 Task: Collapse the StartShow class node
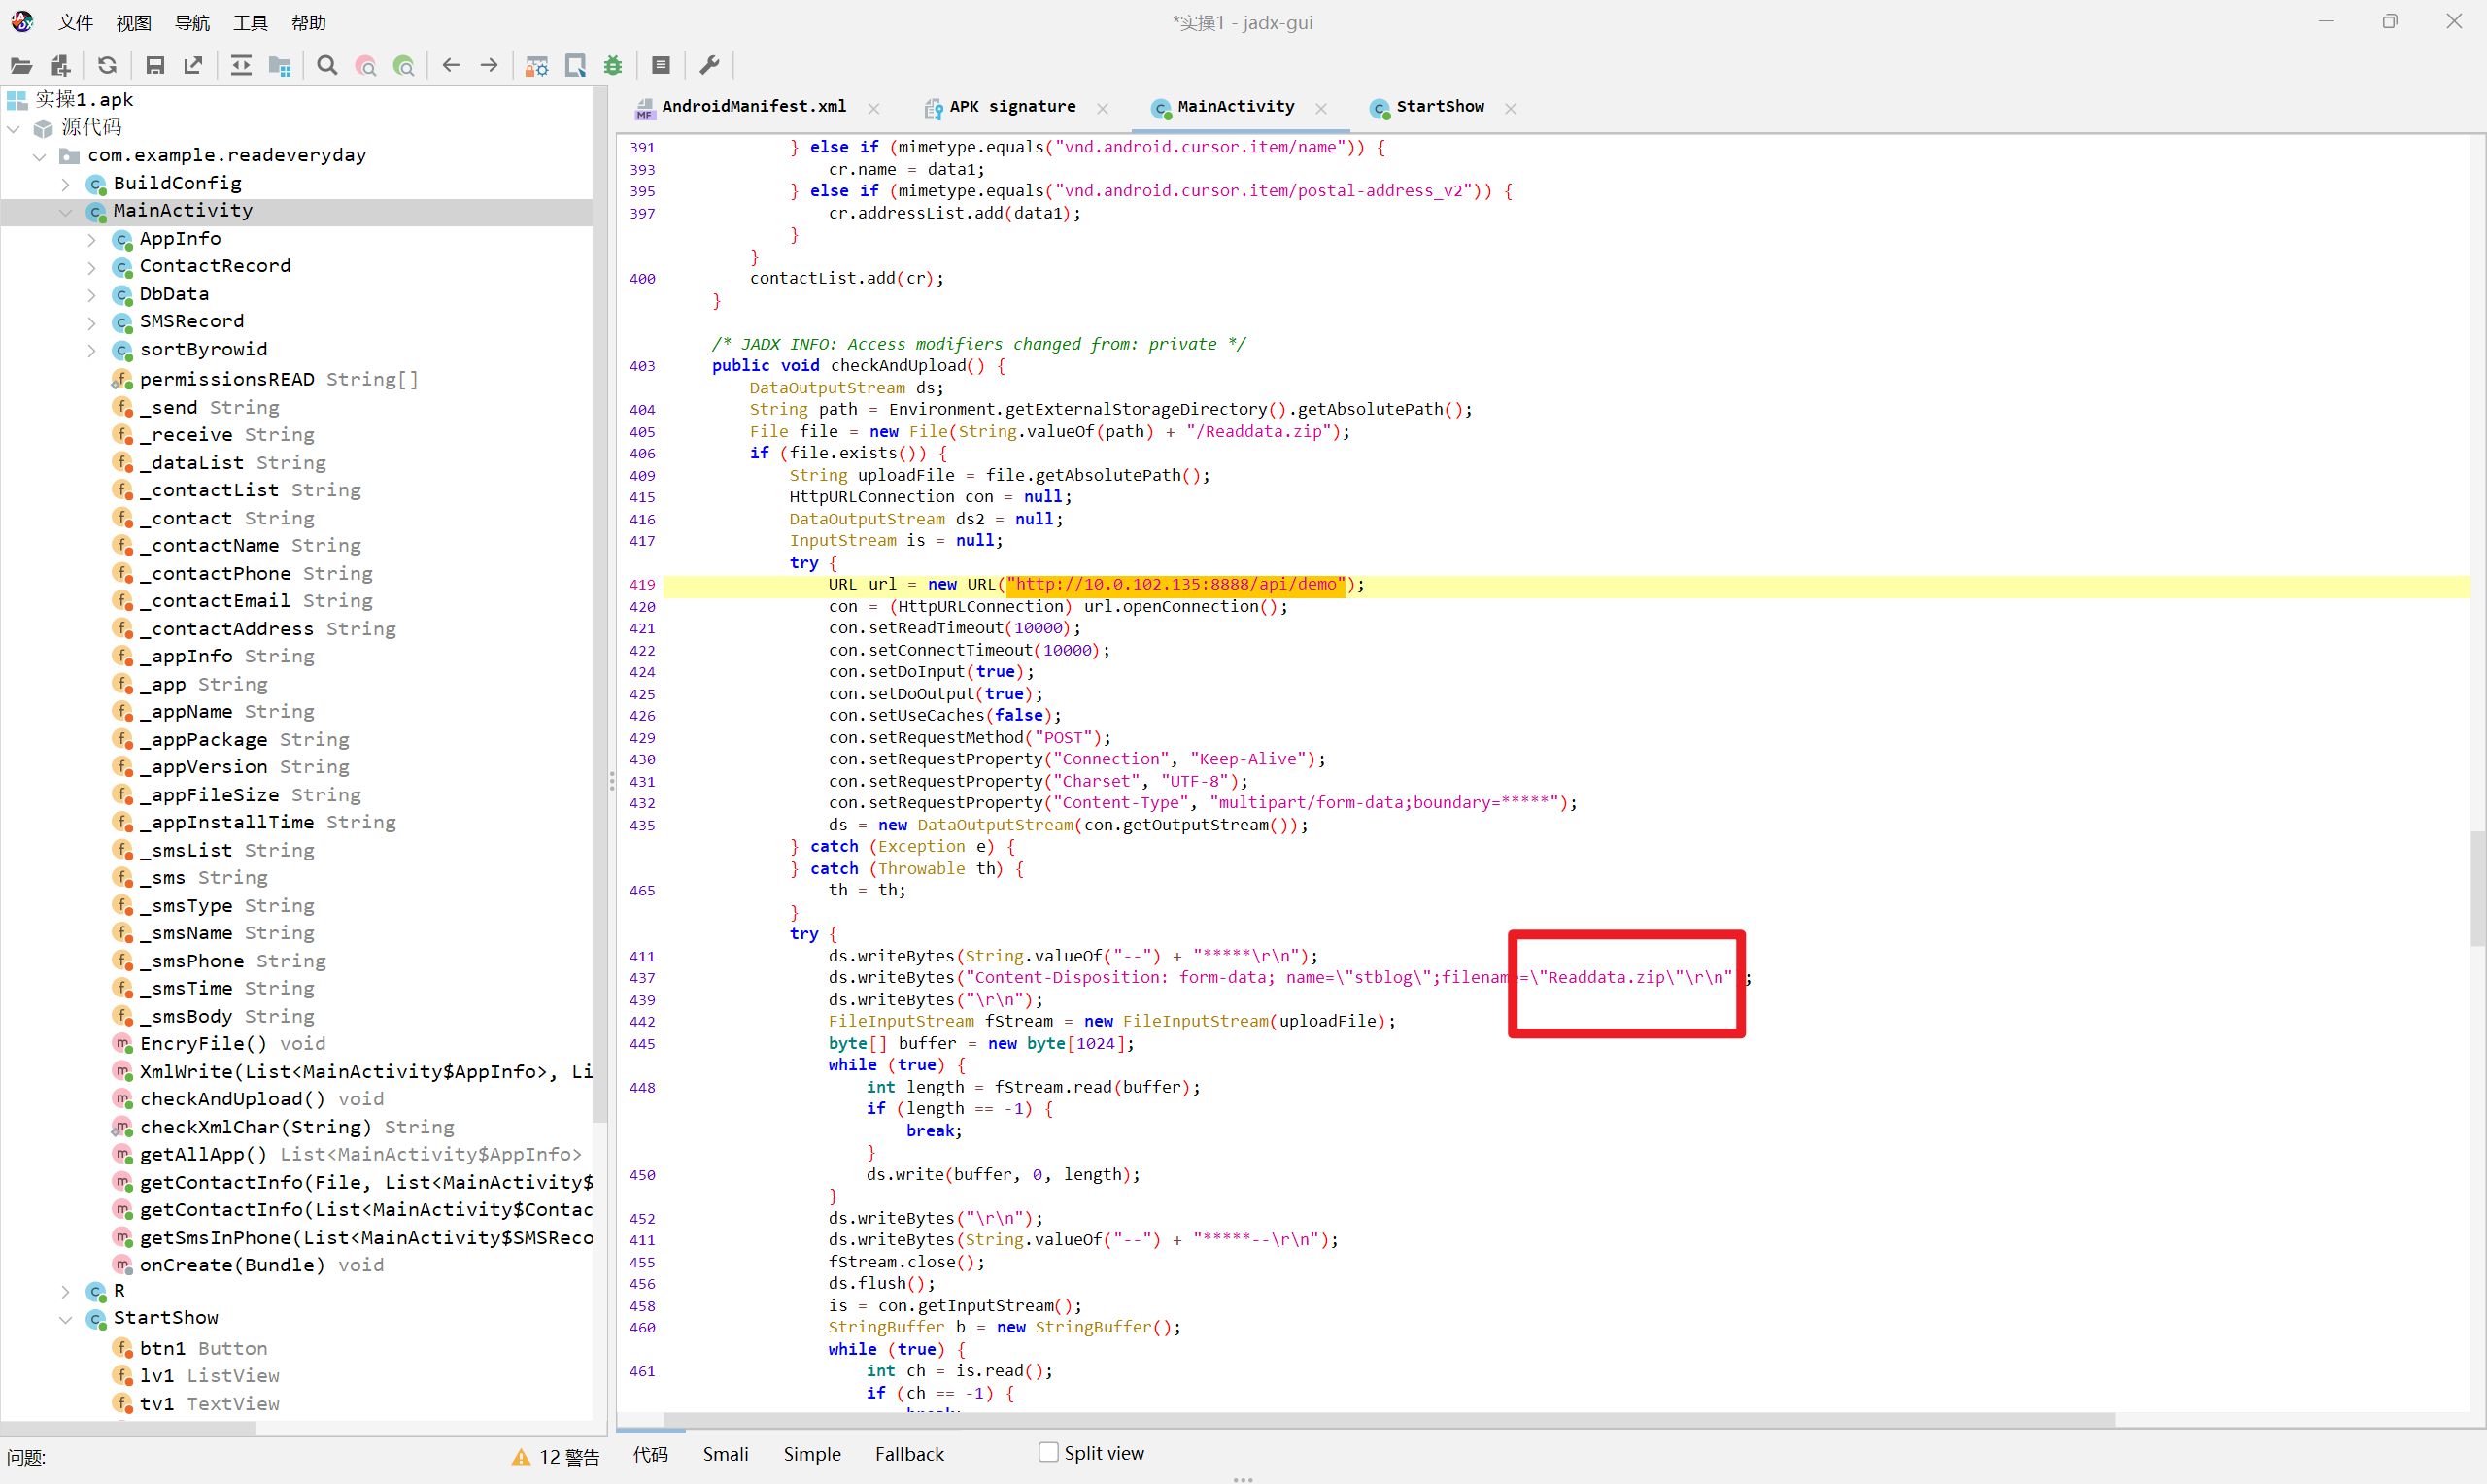[x=66, y=1319]
